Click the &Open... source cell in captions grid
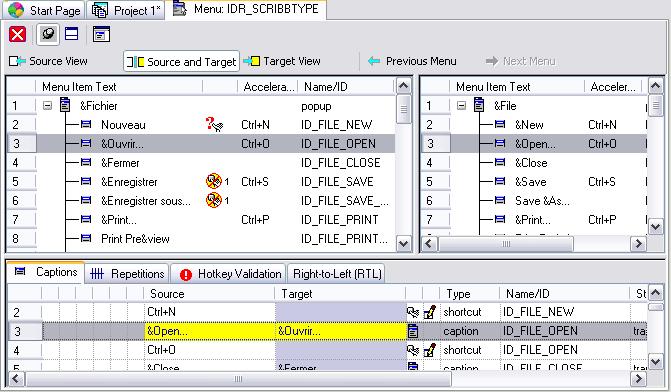This screenshot has height=392, width=671. click(210, 331)
